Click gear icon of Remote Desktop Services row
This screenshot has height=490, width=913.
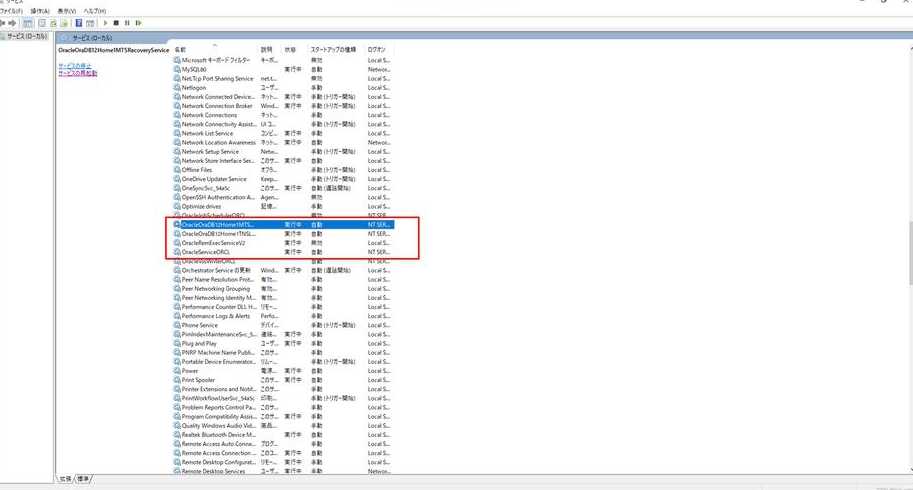click(177, 471)
